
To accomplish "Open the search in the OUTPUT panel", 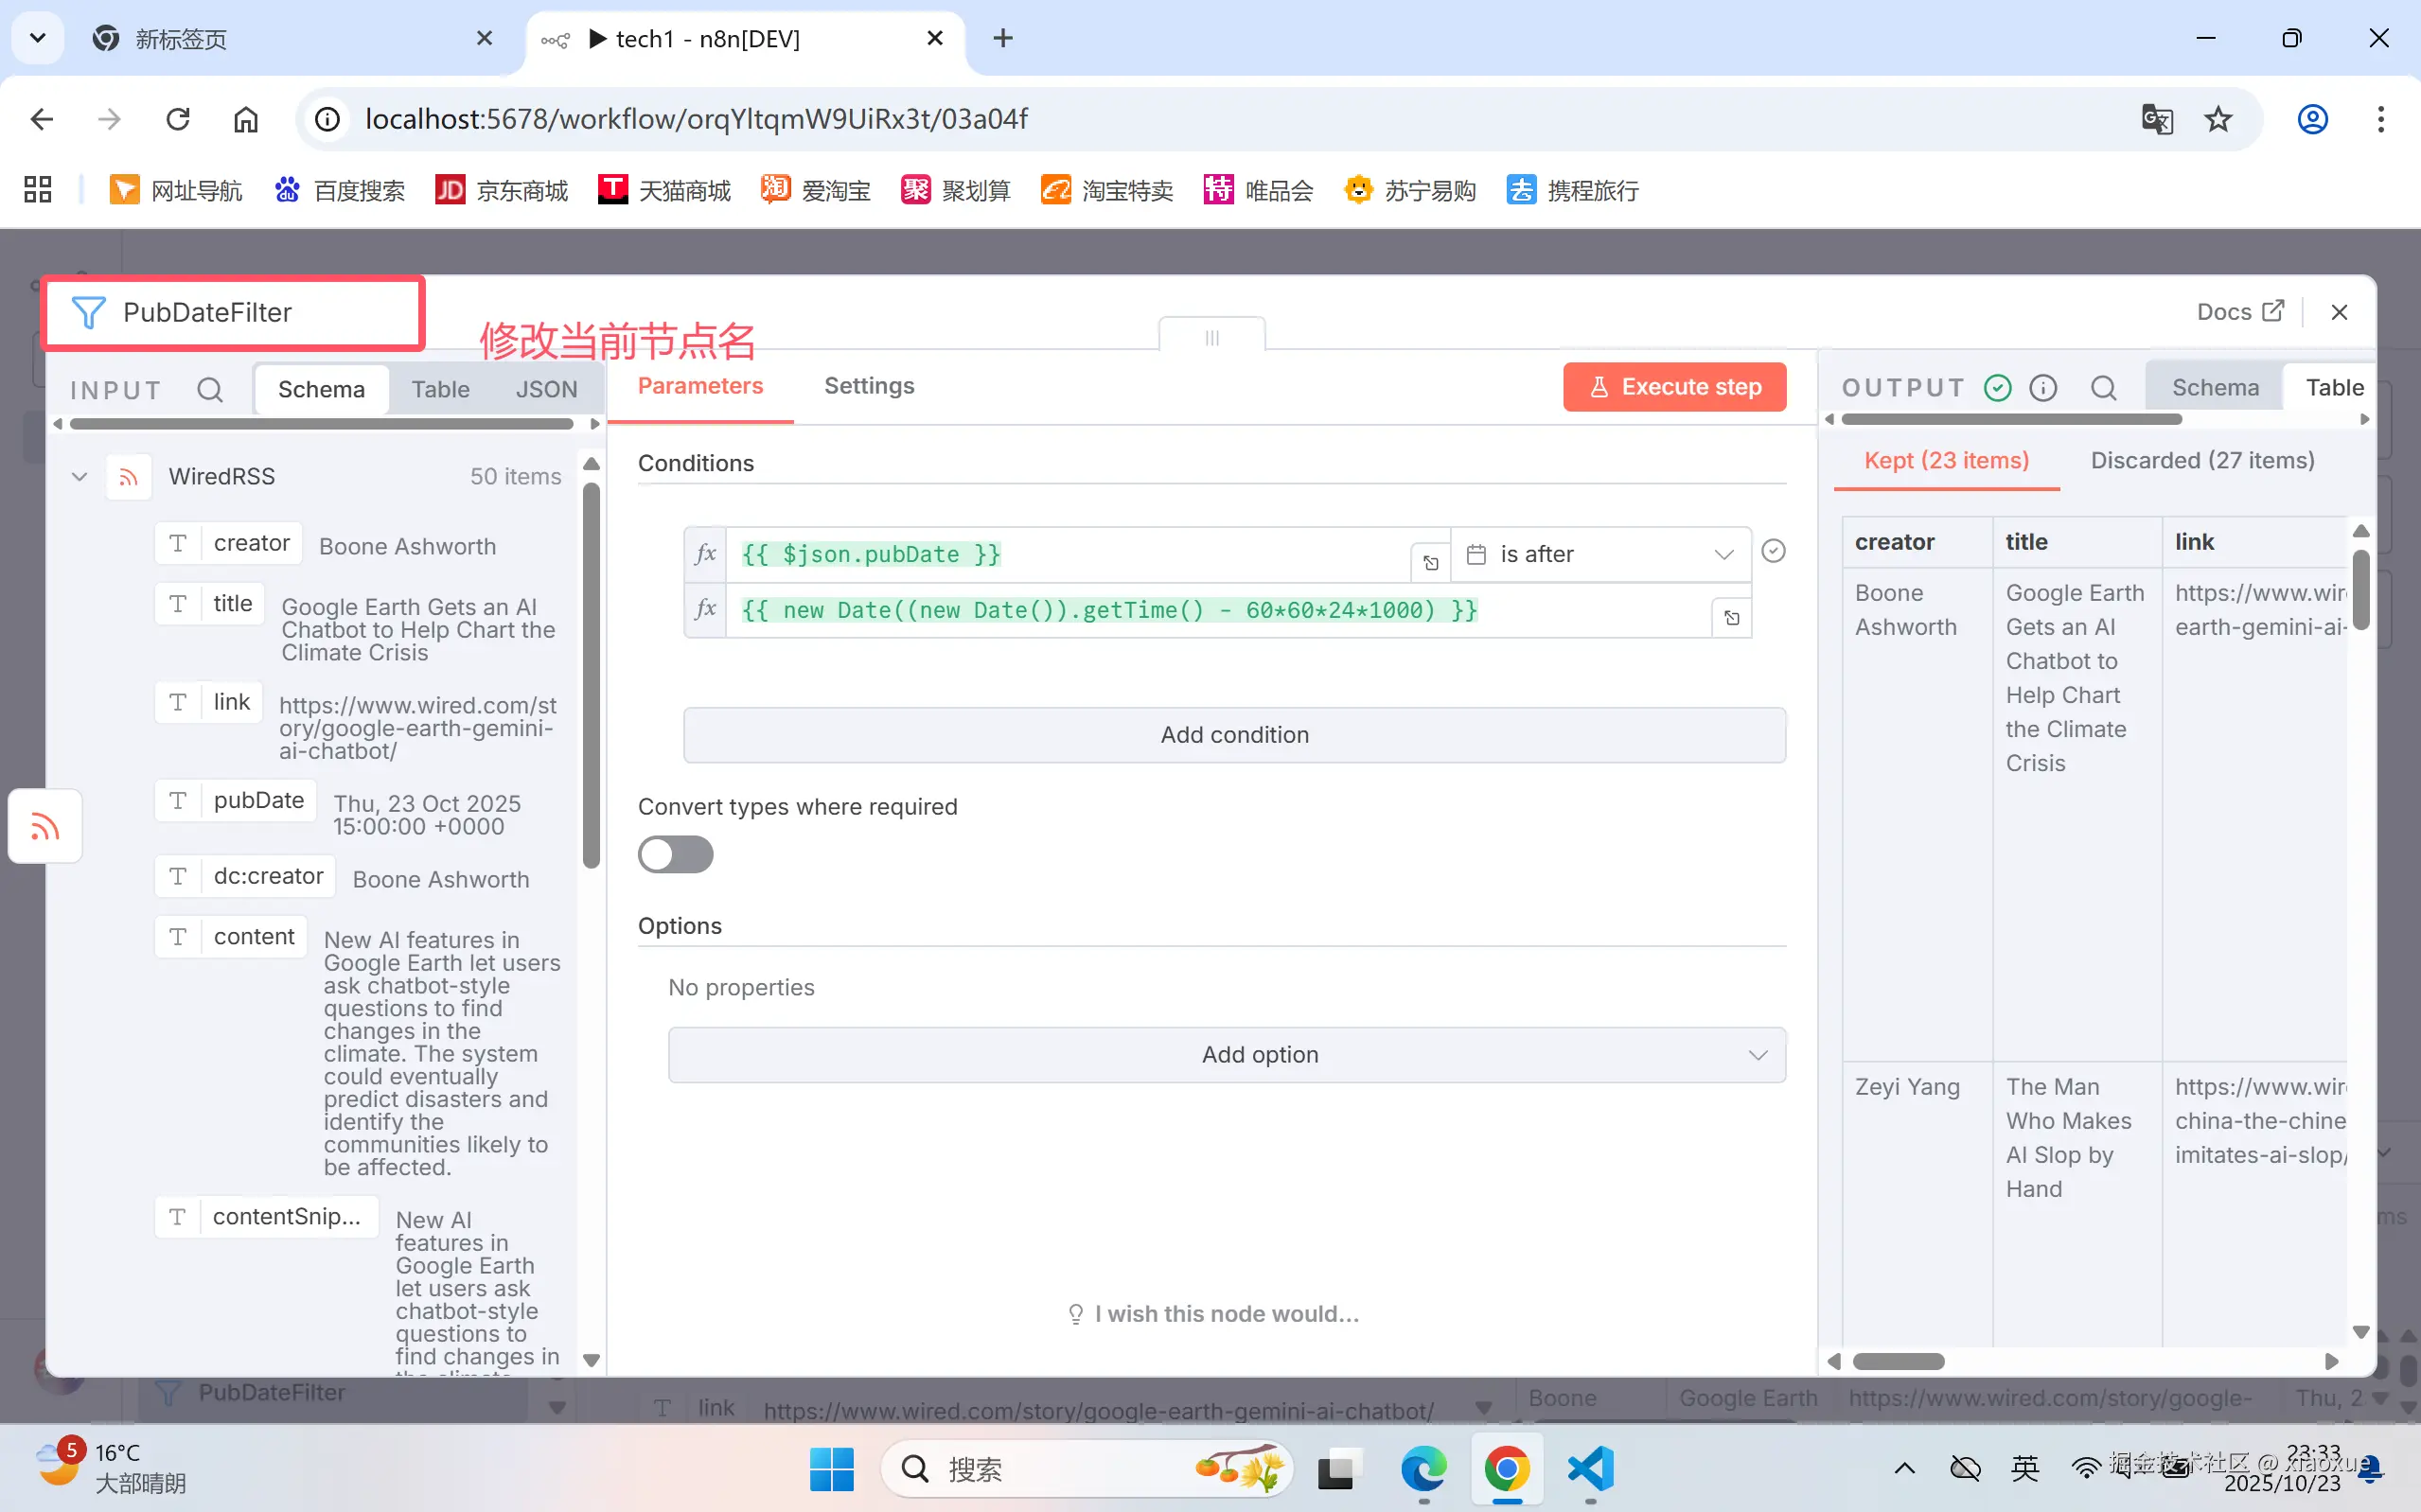I will tap(2104, 387).
